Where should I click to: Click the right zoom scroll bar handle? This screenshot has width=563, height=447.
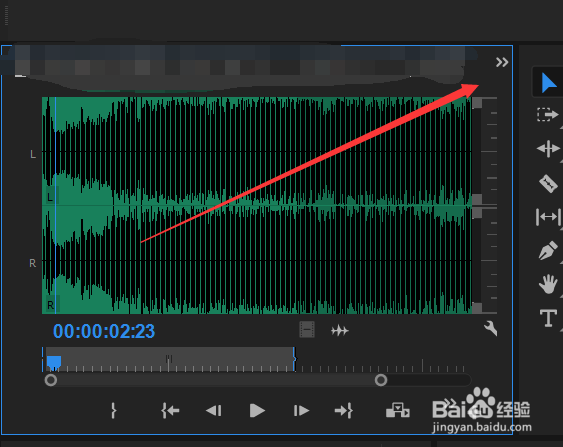tap(381, 380)
